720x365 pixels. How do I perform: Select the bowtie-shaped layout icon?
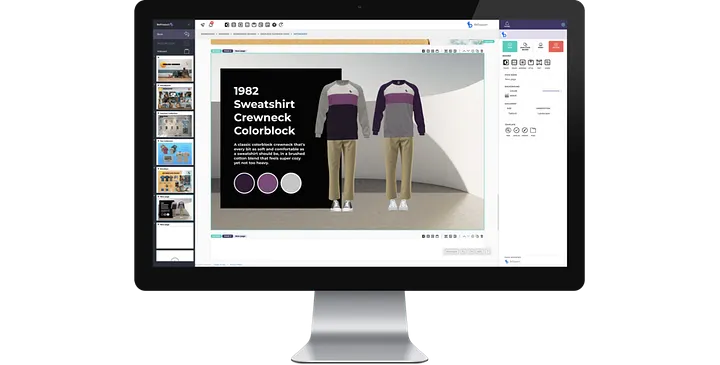pyautogui.click(x=539, y=62)
